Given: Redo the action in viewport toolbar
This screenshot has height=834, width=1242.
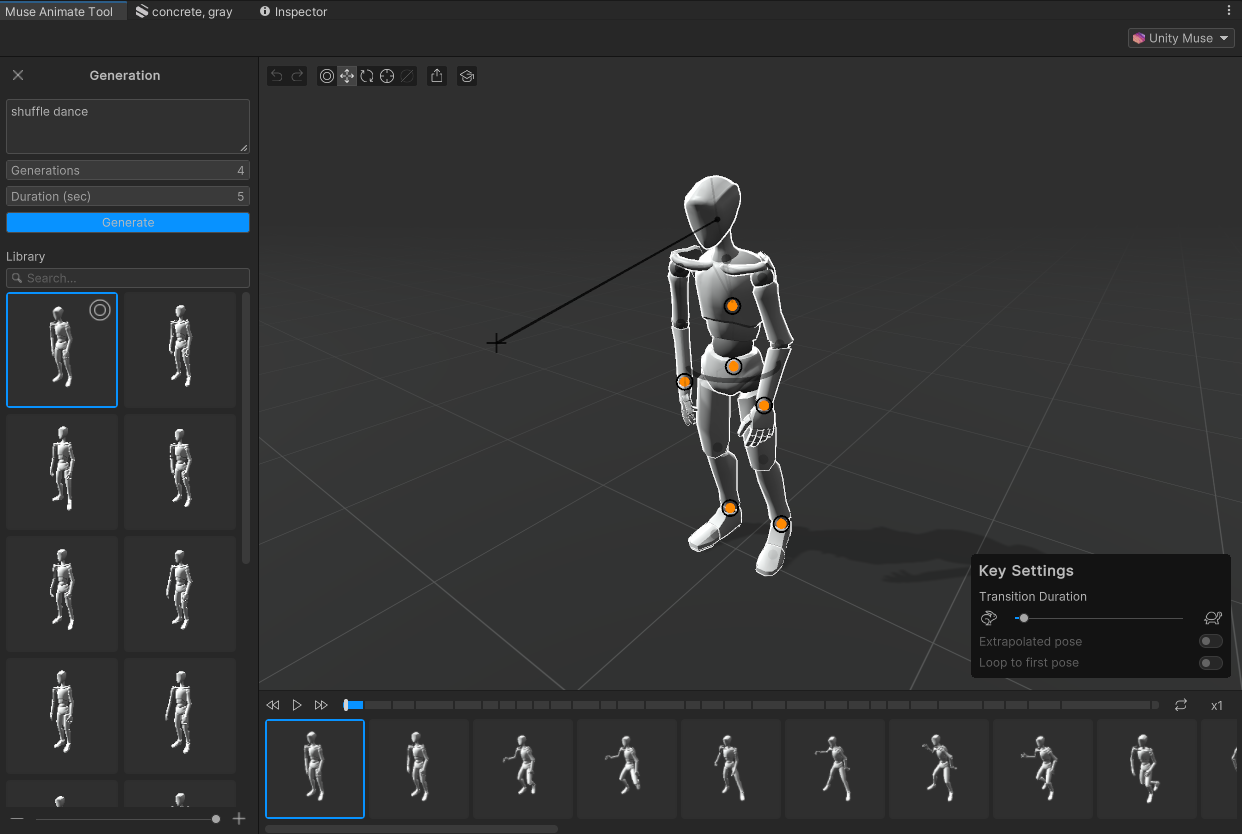Looking at the screenshot, I should click(x=297, y=76).
